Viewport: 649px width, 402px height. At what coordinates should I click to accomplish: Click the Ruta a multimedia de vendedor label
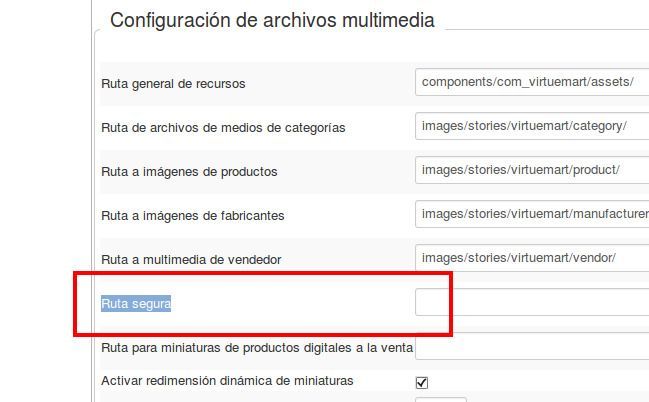point(191,260)
